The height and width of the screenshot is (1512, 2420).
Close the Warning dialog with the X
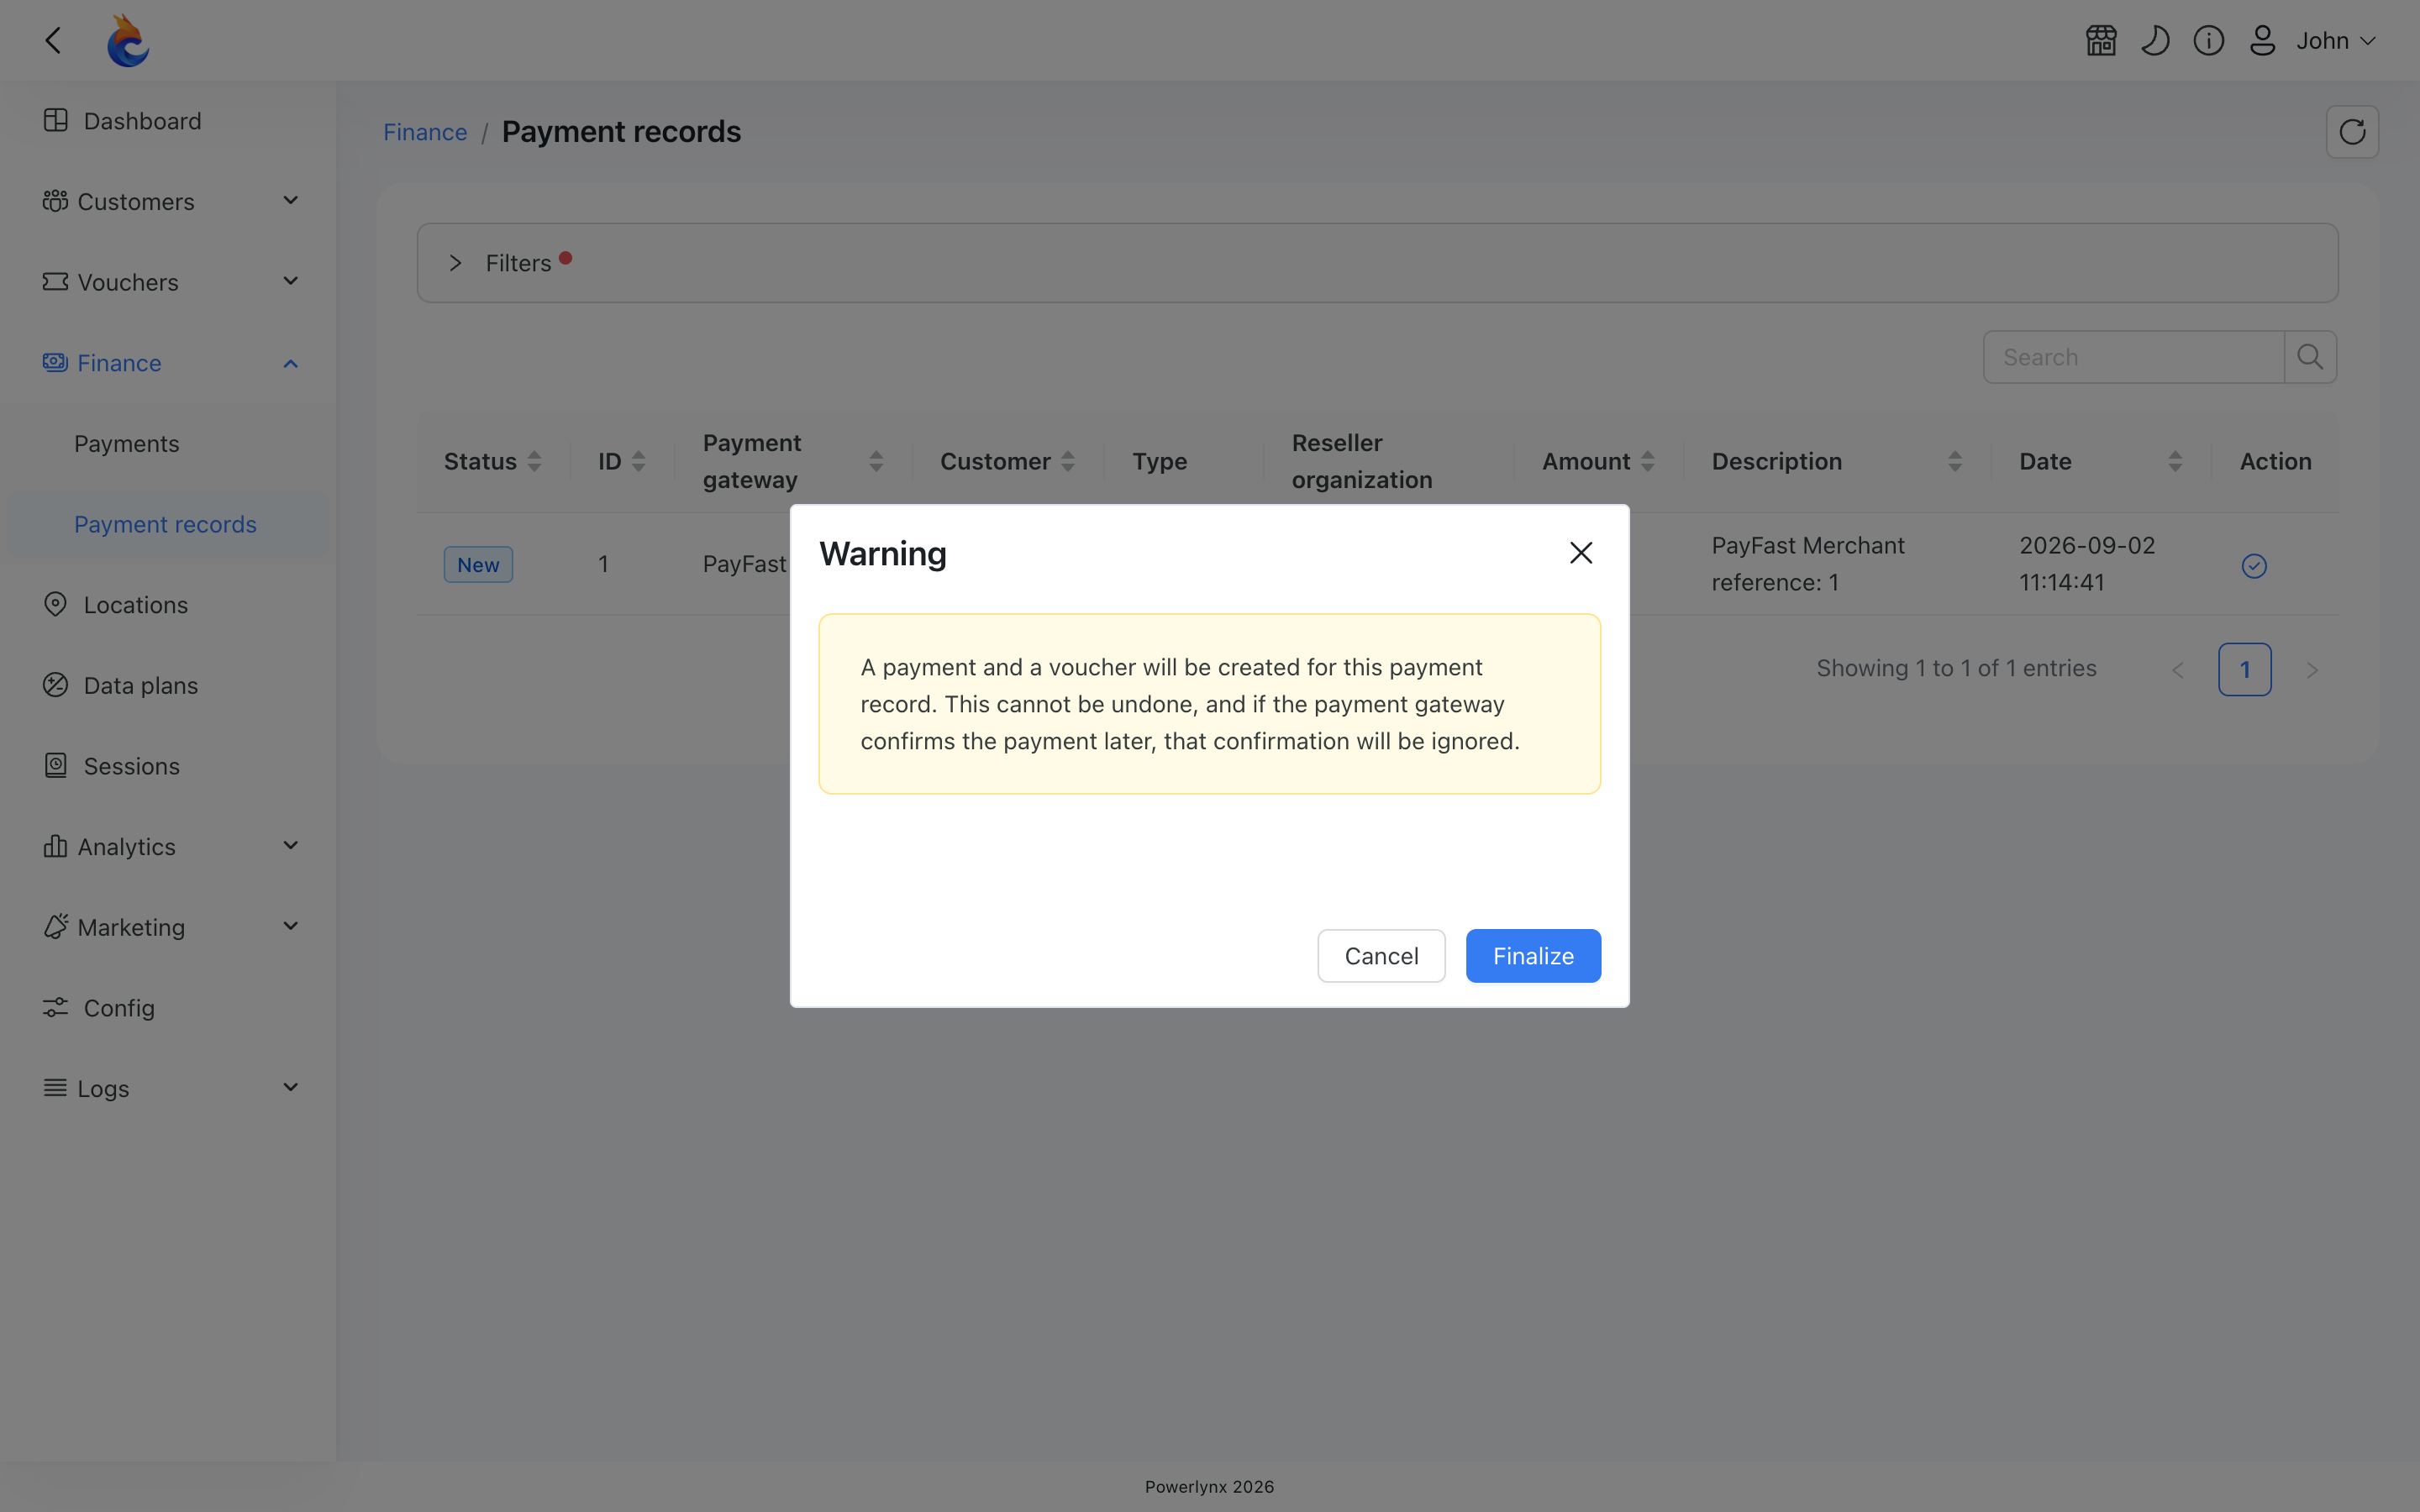pyautogui.click(x=1581, y=553)
